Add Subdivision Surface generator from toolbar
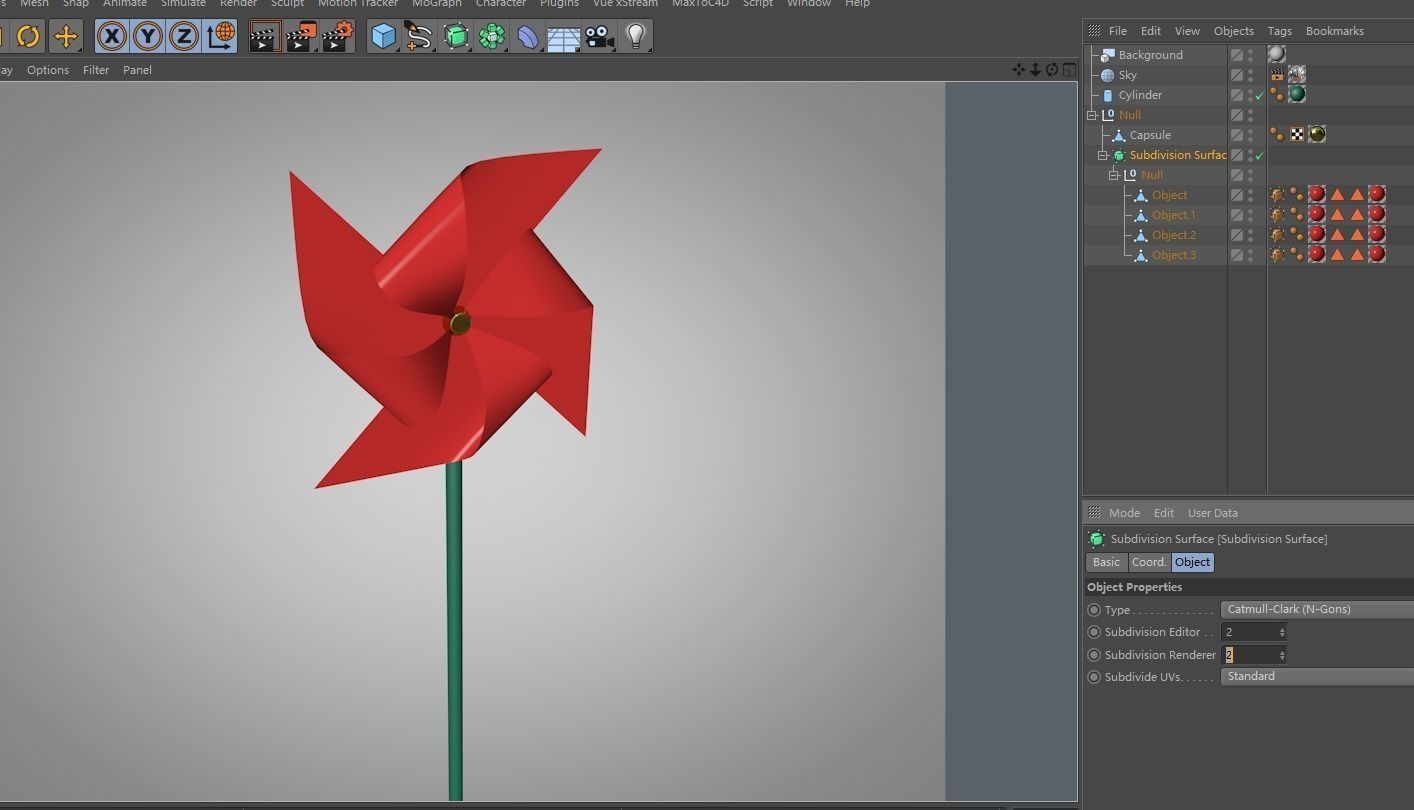The image size is (1414, 810). pos(456,37)
